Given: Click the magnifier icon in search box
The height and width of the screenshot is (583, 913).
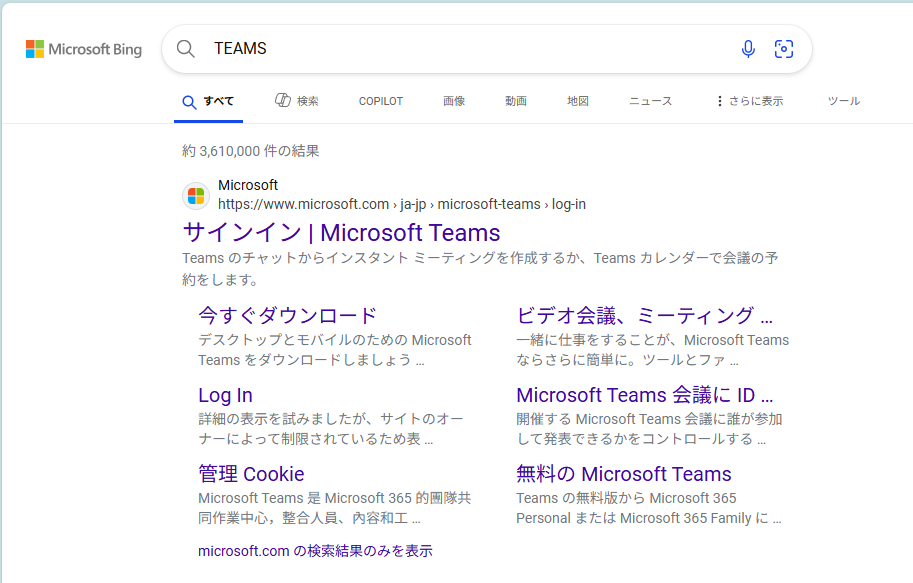Looking at the screenshot, I should [x=186, y=49].
